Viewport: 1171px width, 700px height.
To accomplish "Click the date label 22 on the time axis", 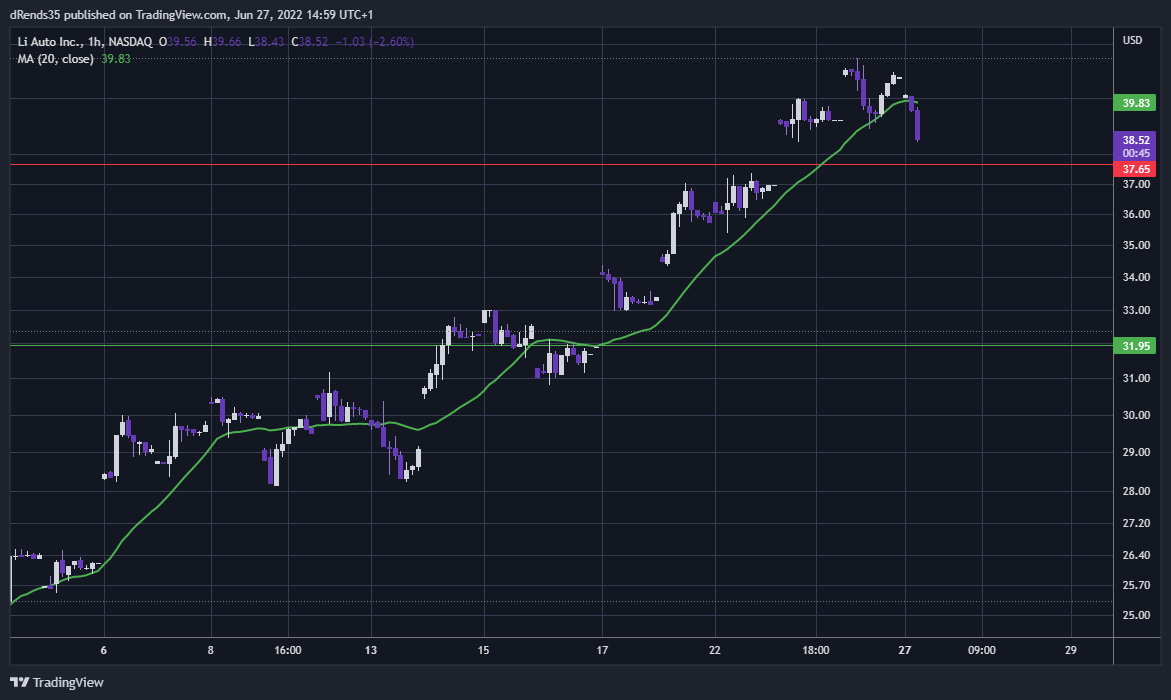I will [x=715, y=650].
